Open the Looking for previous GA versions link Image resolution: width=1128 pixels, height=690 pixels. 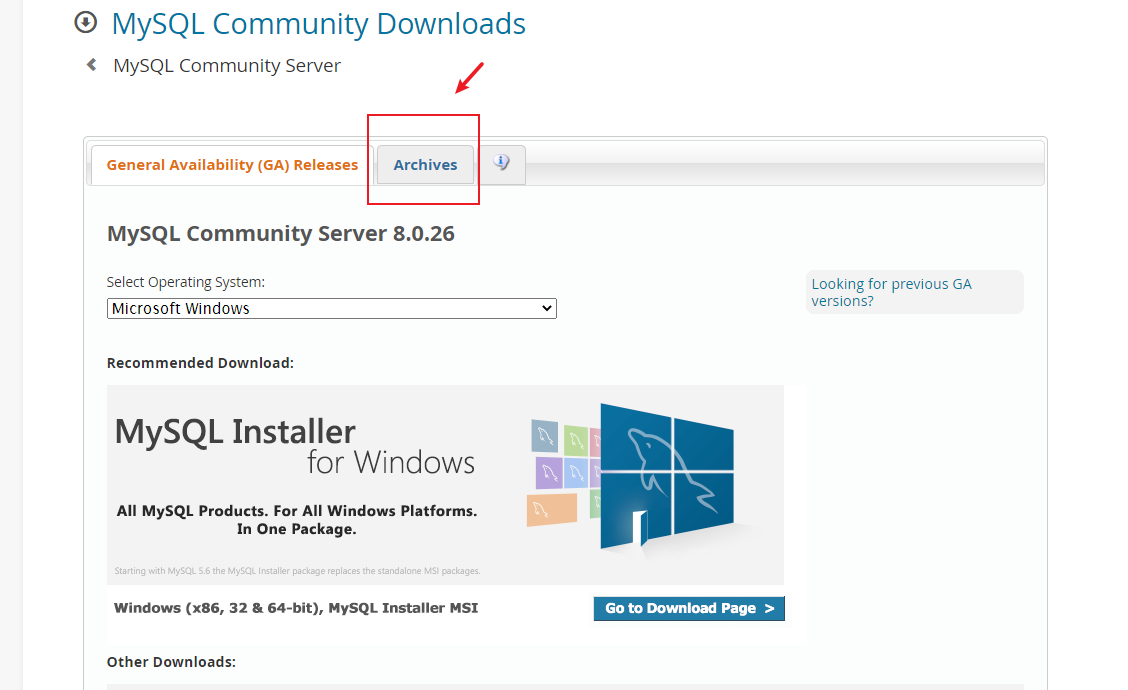(x=891, y=292)
